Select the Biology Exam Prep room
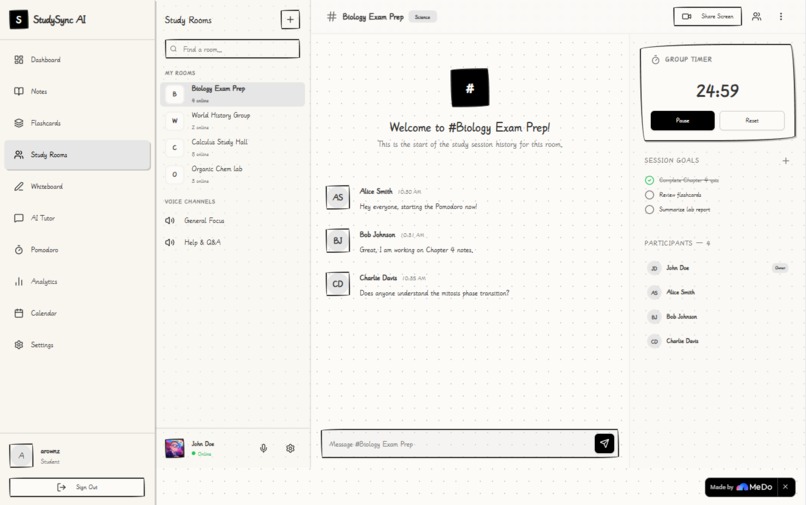The image size is (806, 505). pyautogui.click(x=232, y=94)
